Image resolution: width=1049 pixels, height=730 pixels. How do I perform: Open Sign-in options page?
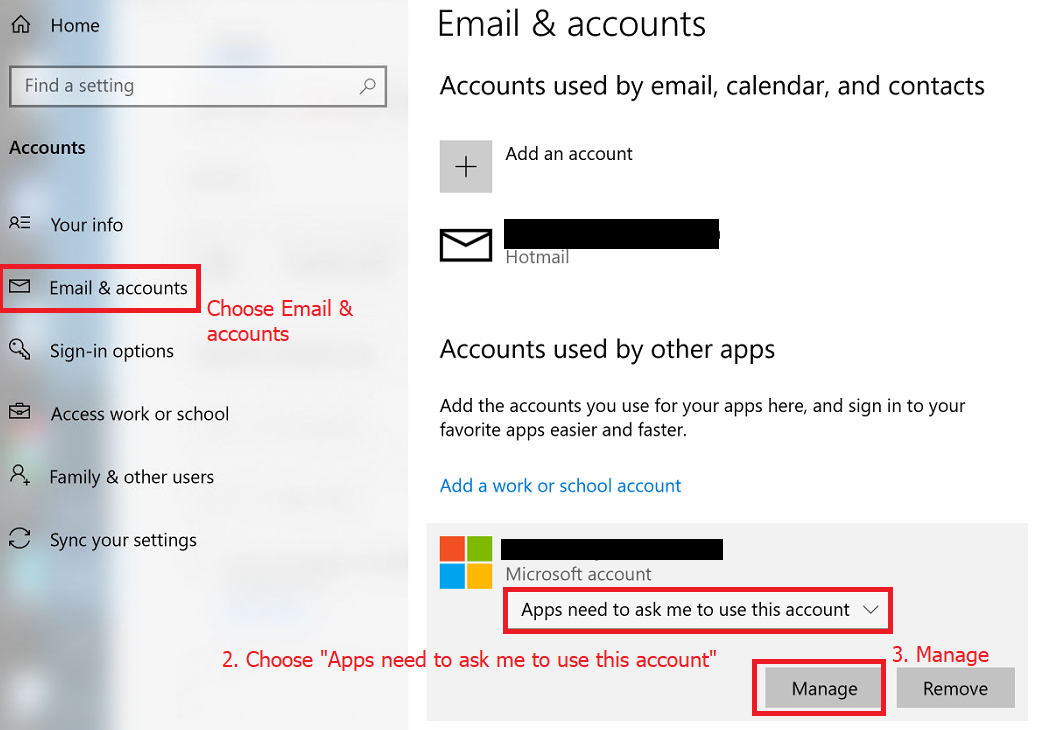[112, 351]
